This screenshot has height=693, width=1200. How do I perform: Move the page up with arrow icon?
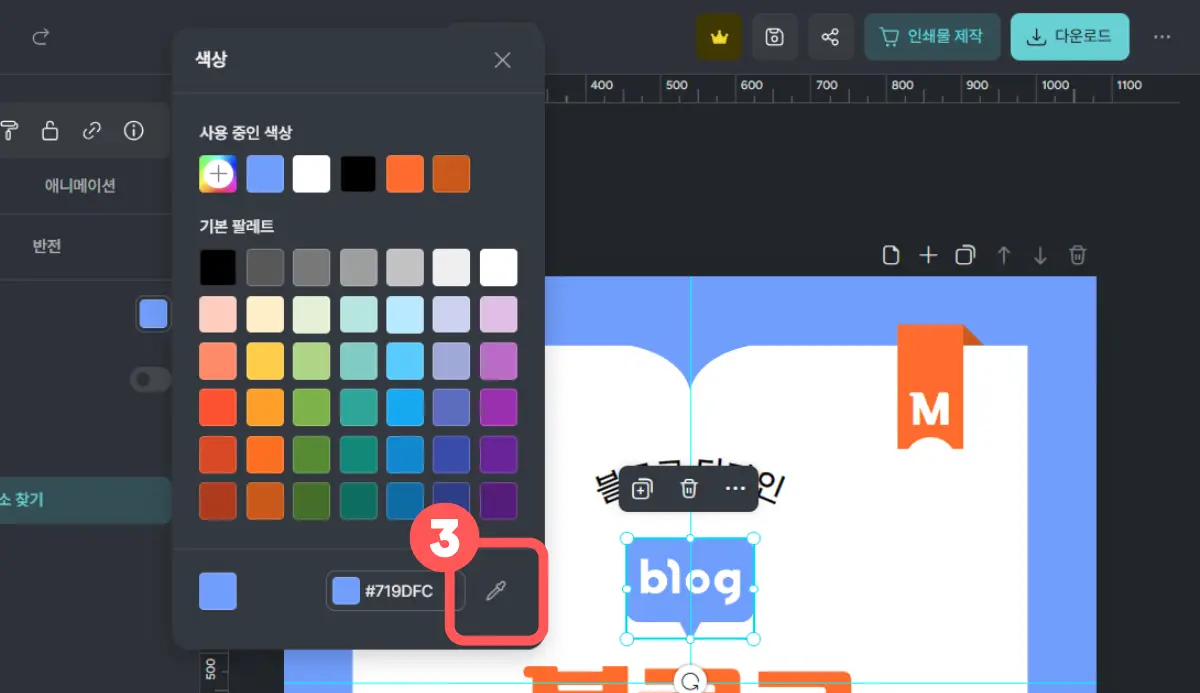pos(1003,255)
